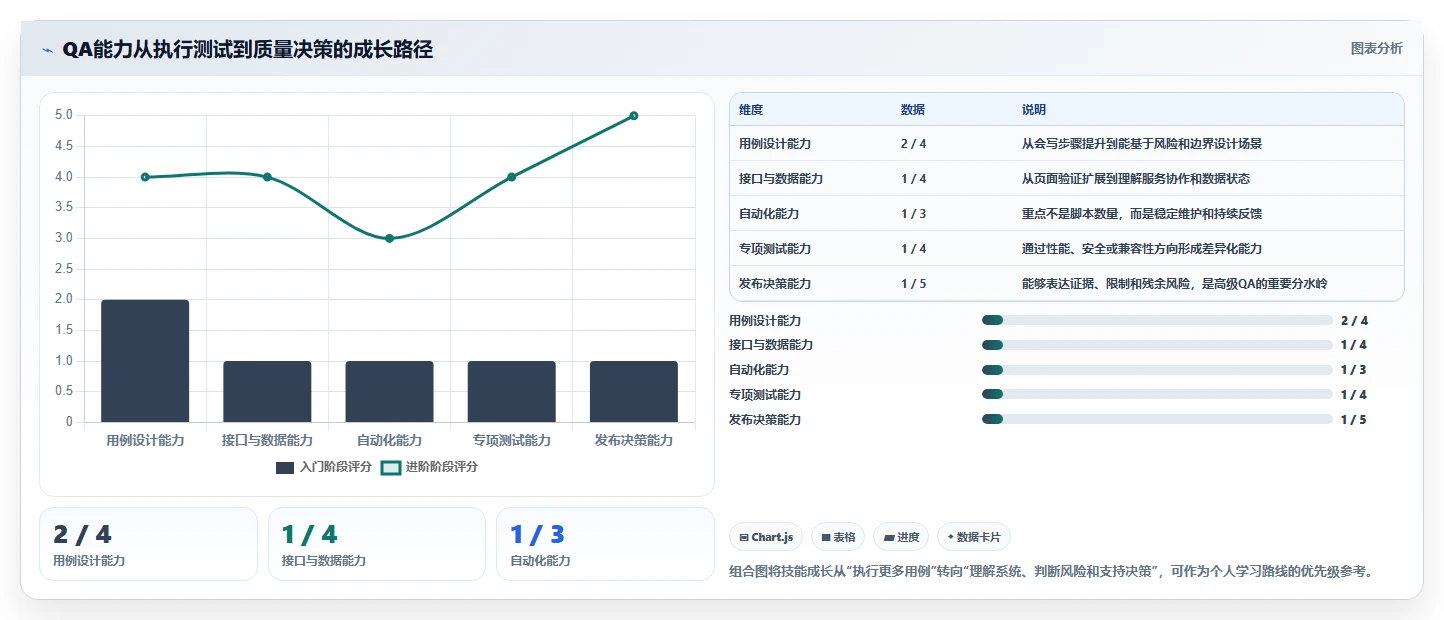The width and height of the screenshot is (1444, 620).
Task: Select the 用例设计能力 bar in the chart
Action: coord(145,361)
